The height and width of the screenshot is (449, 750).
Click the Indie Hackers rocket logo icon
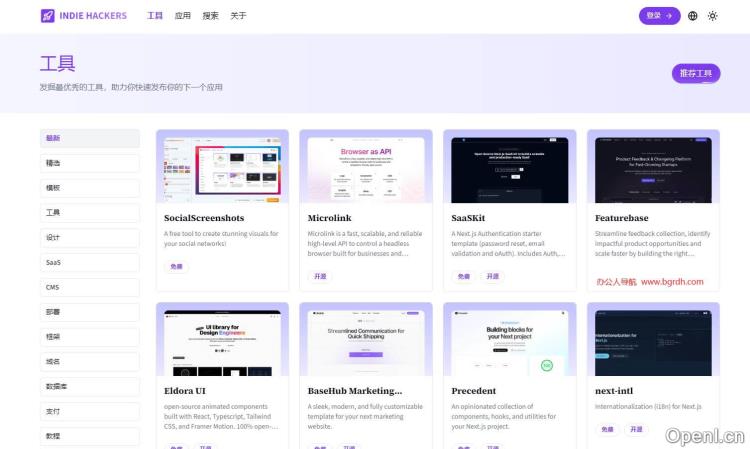click(x=48, y=16)
